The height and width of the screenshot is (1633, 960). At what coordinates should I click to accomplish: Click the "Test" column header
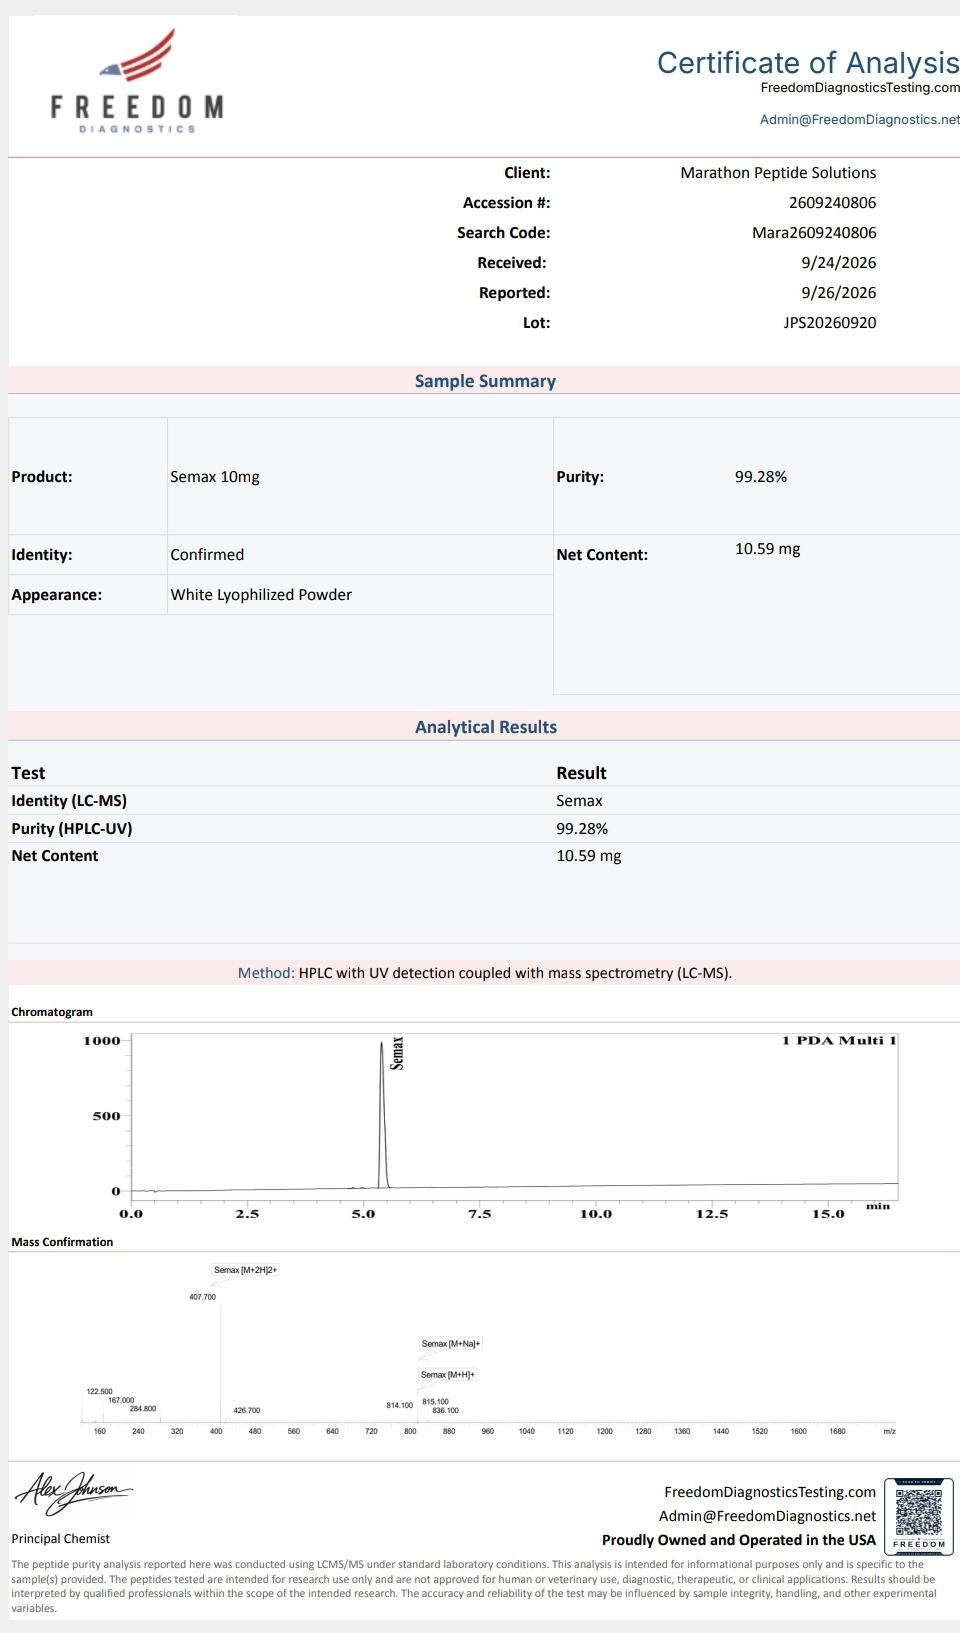pos(28,773)
